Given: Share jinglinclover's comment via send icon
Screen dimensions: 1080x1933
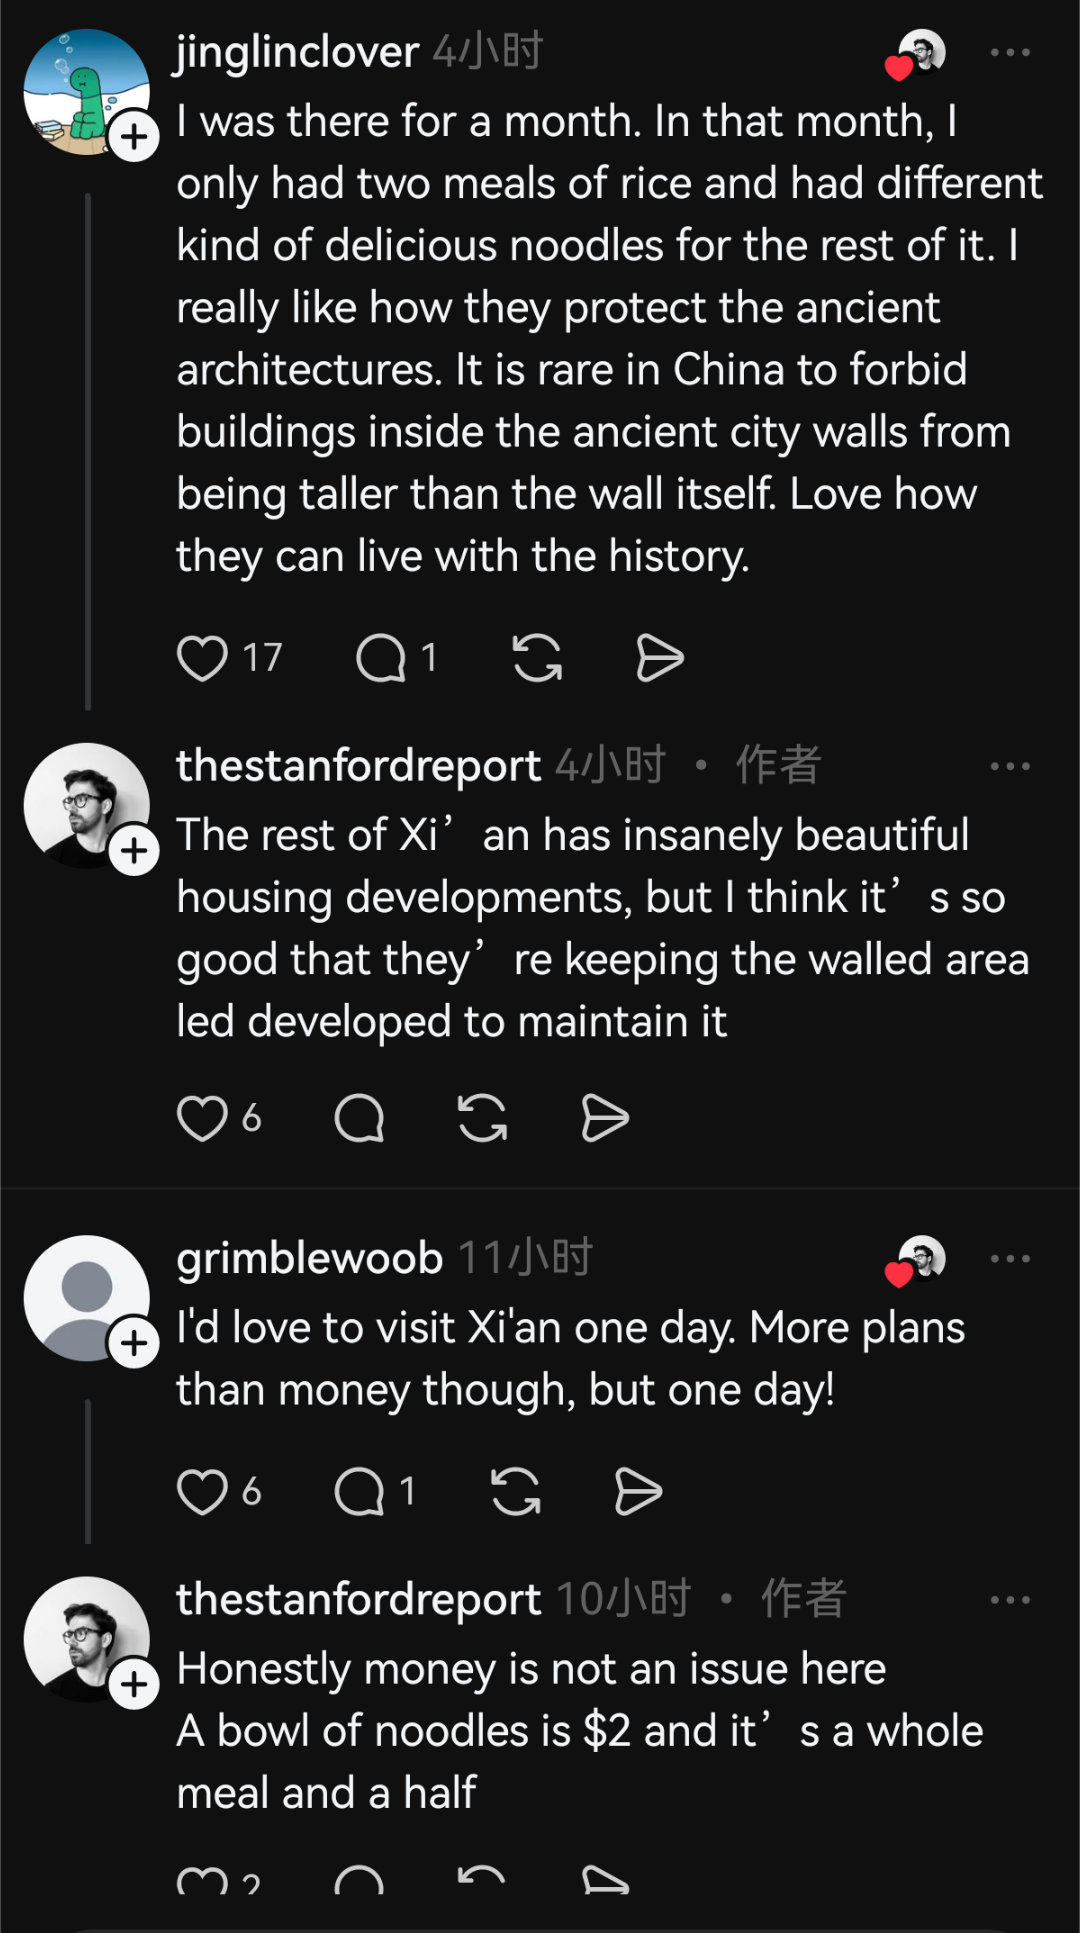Looking at the screenshot, I should pos(660,658).
